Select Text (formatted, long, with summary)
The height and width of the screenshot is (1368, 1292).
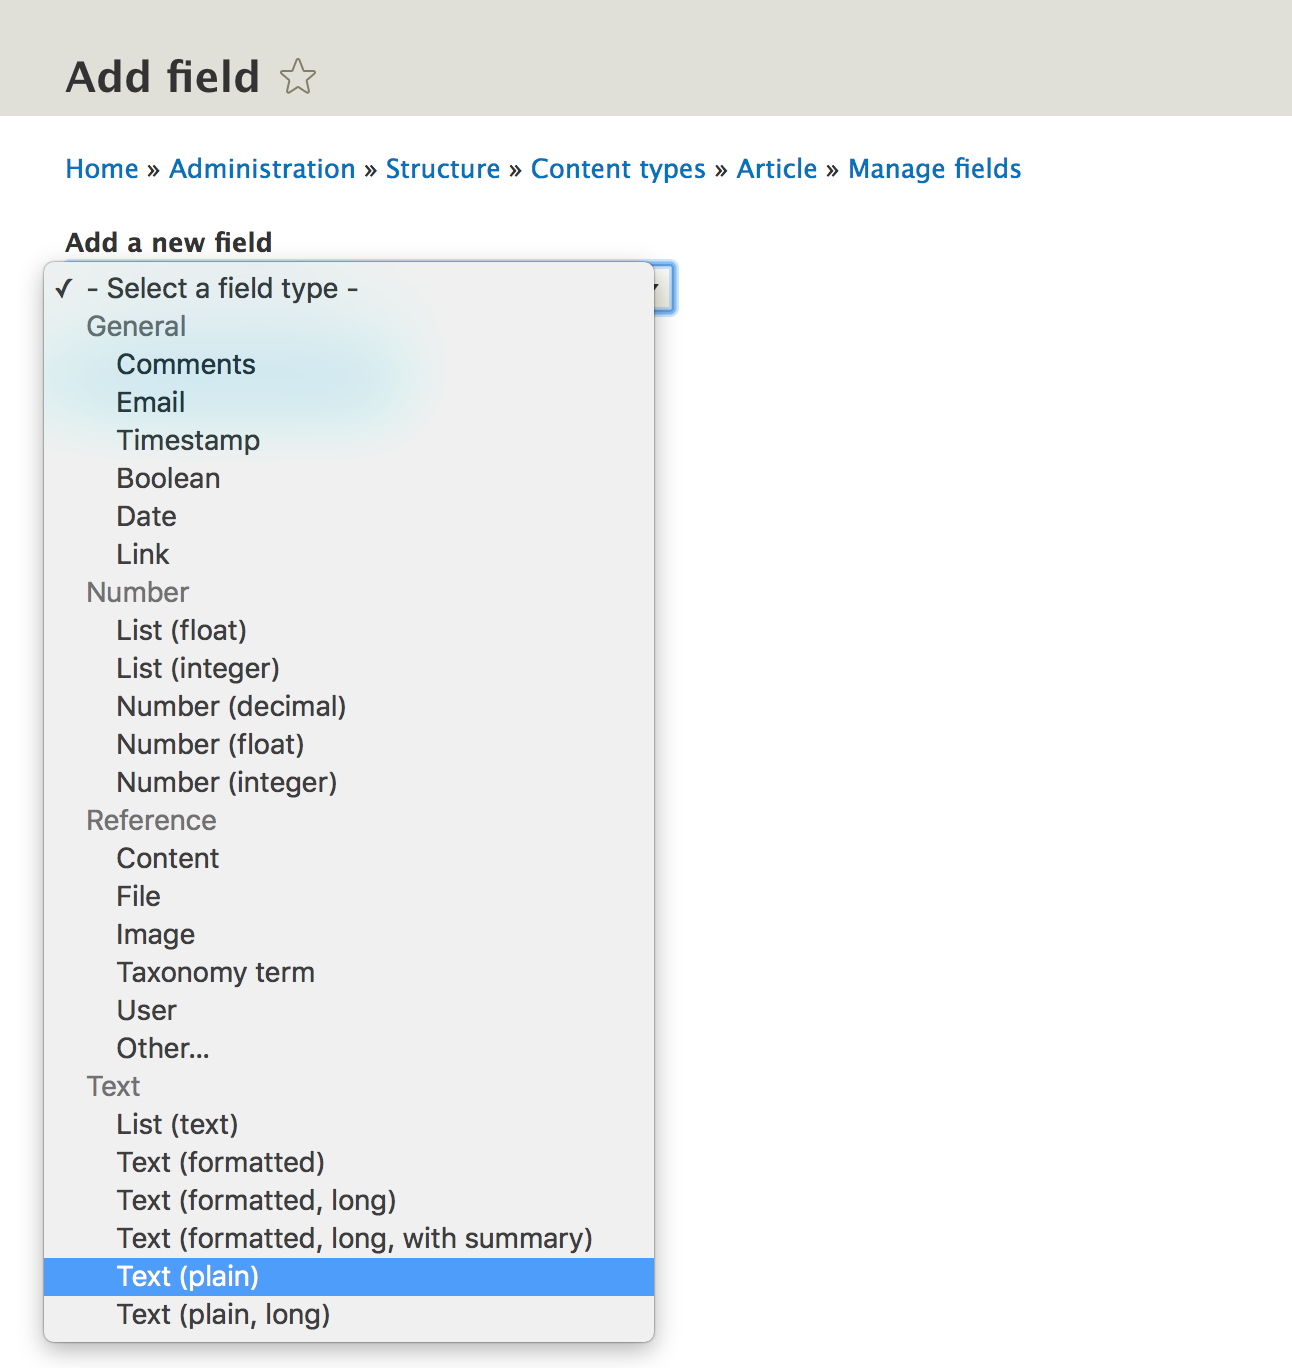point(354,1238)
